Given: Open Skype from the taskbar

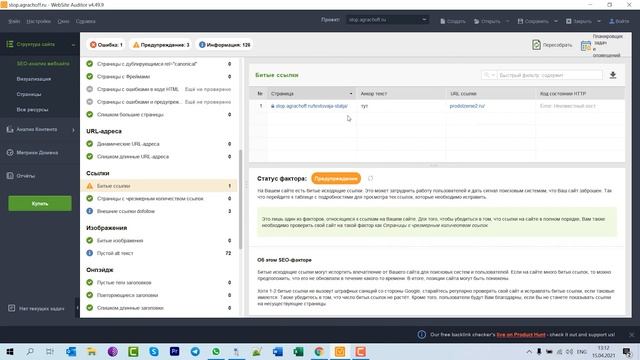Looking at the screenshot, I should click(154, 351).
